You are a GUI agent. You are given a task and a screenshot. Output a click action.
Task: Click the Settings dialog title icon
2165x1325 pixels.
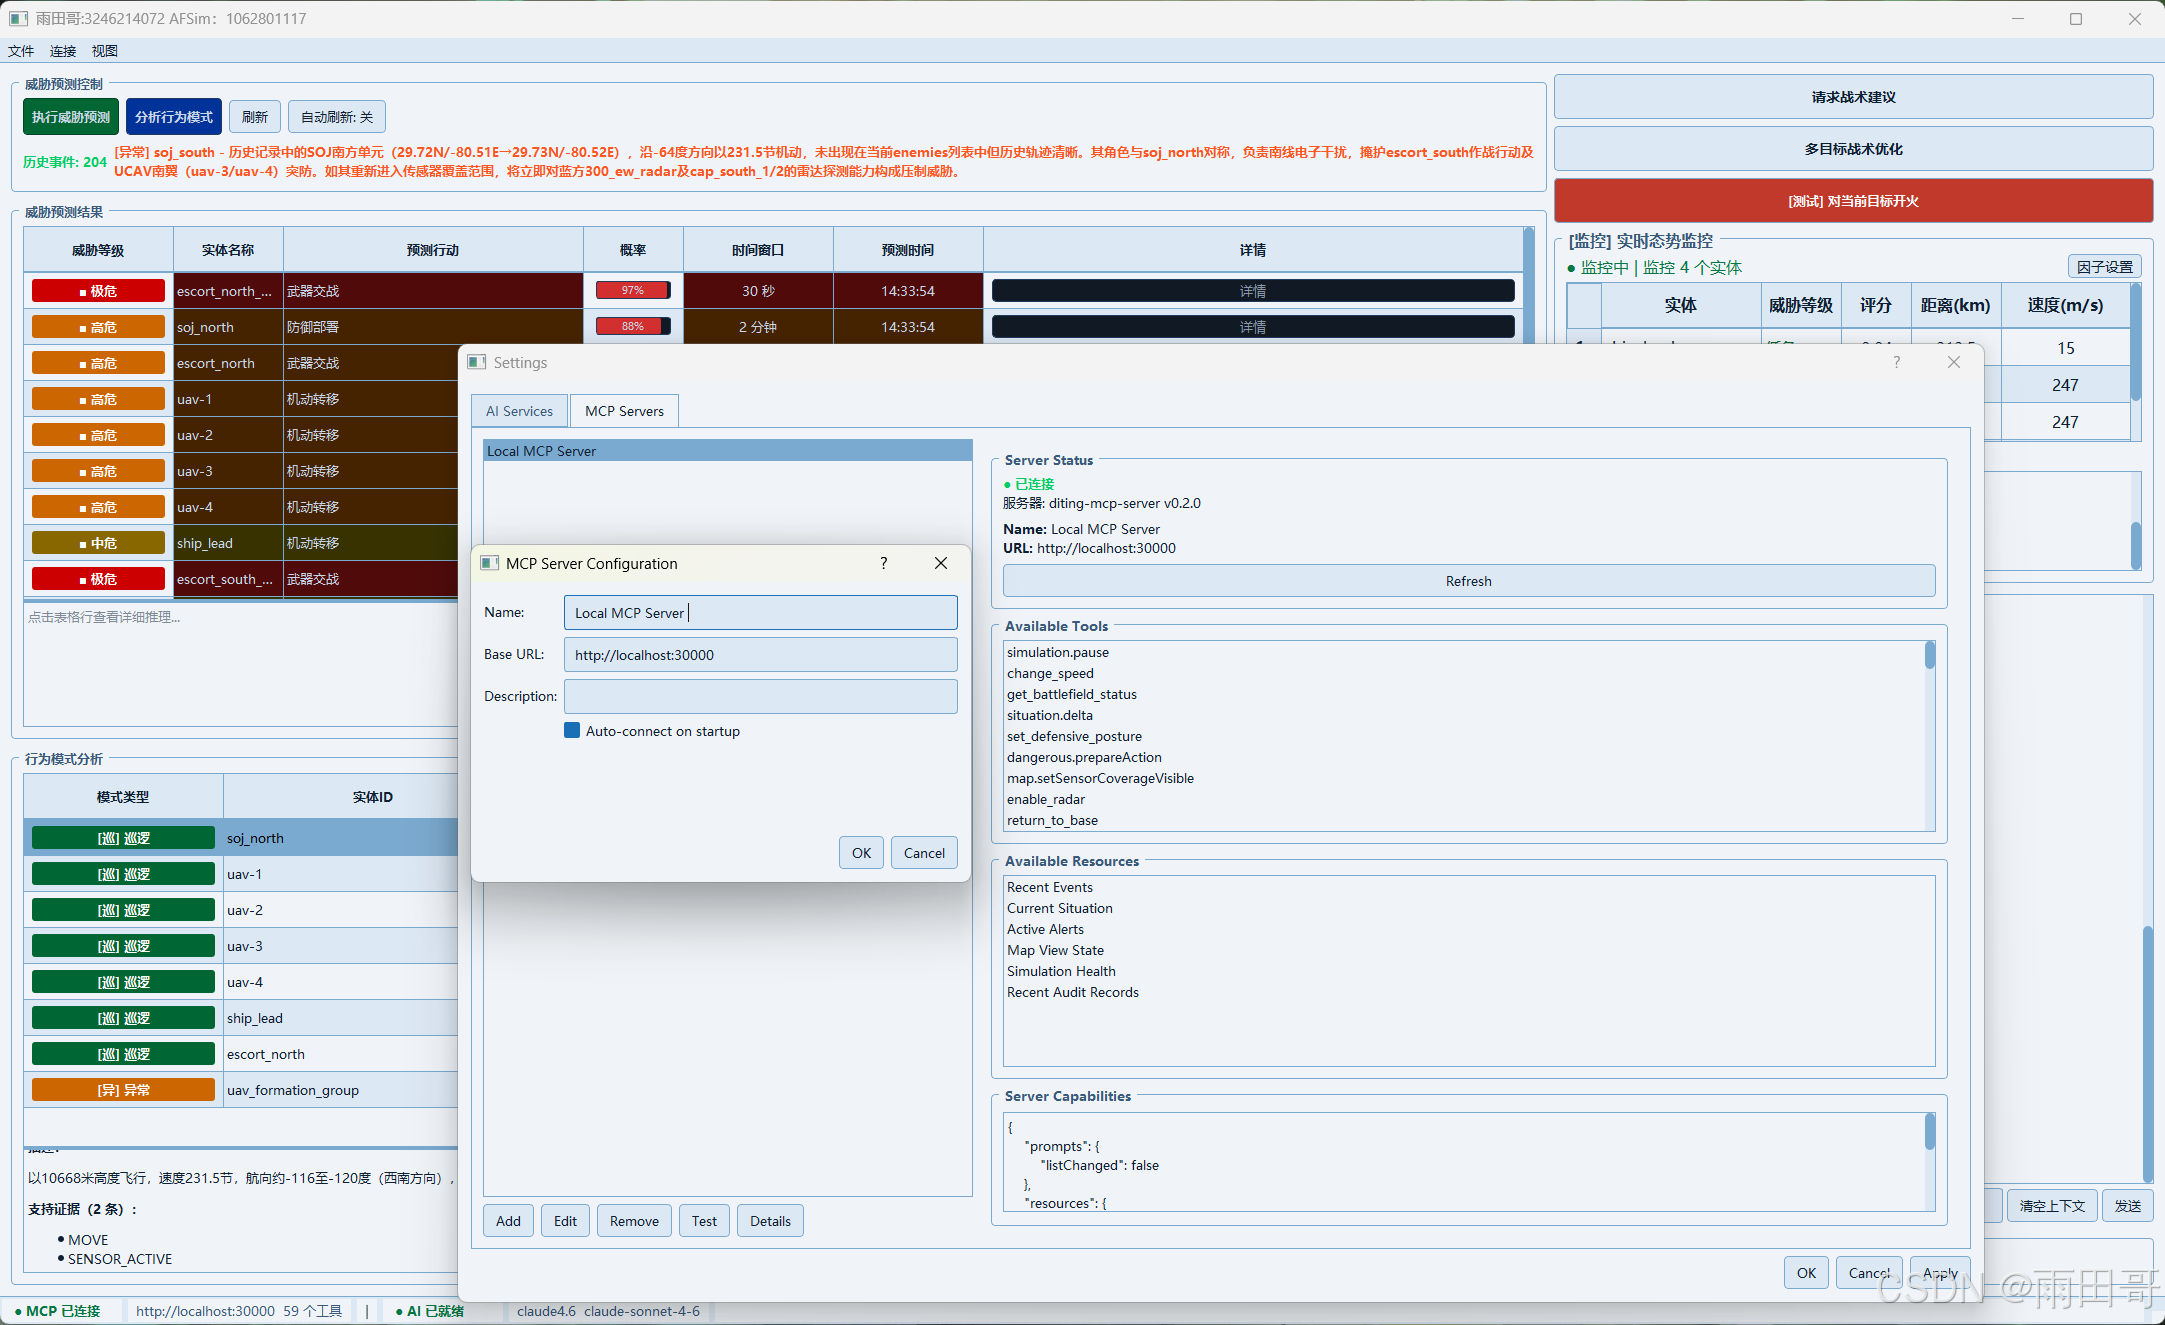(477, 362)
